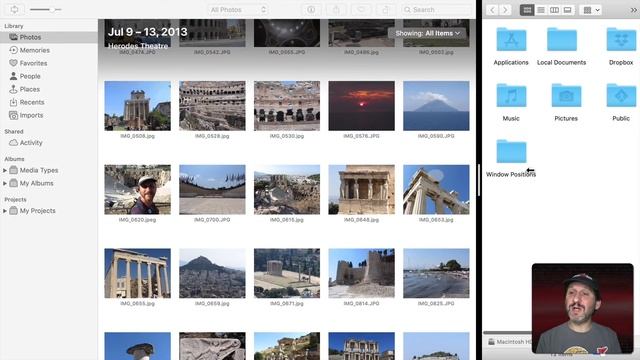Select the volcano island photo IMG_0590.JPG
The height and width of the screenshot is (360, 640).
436,106
